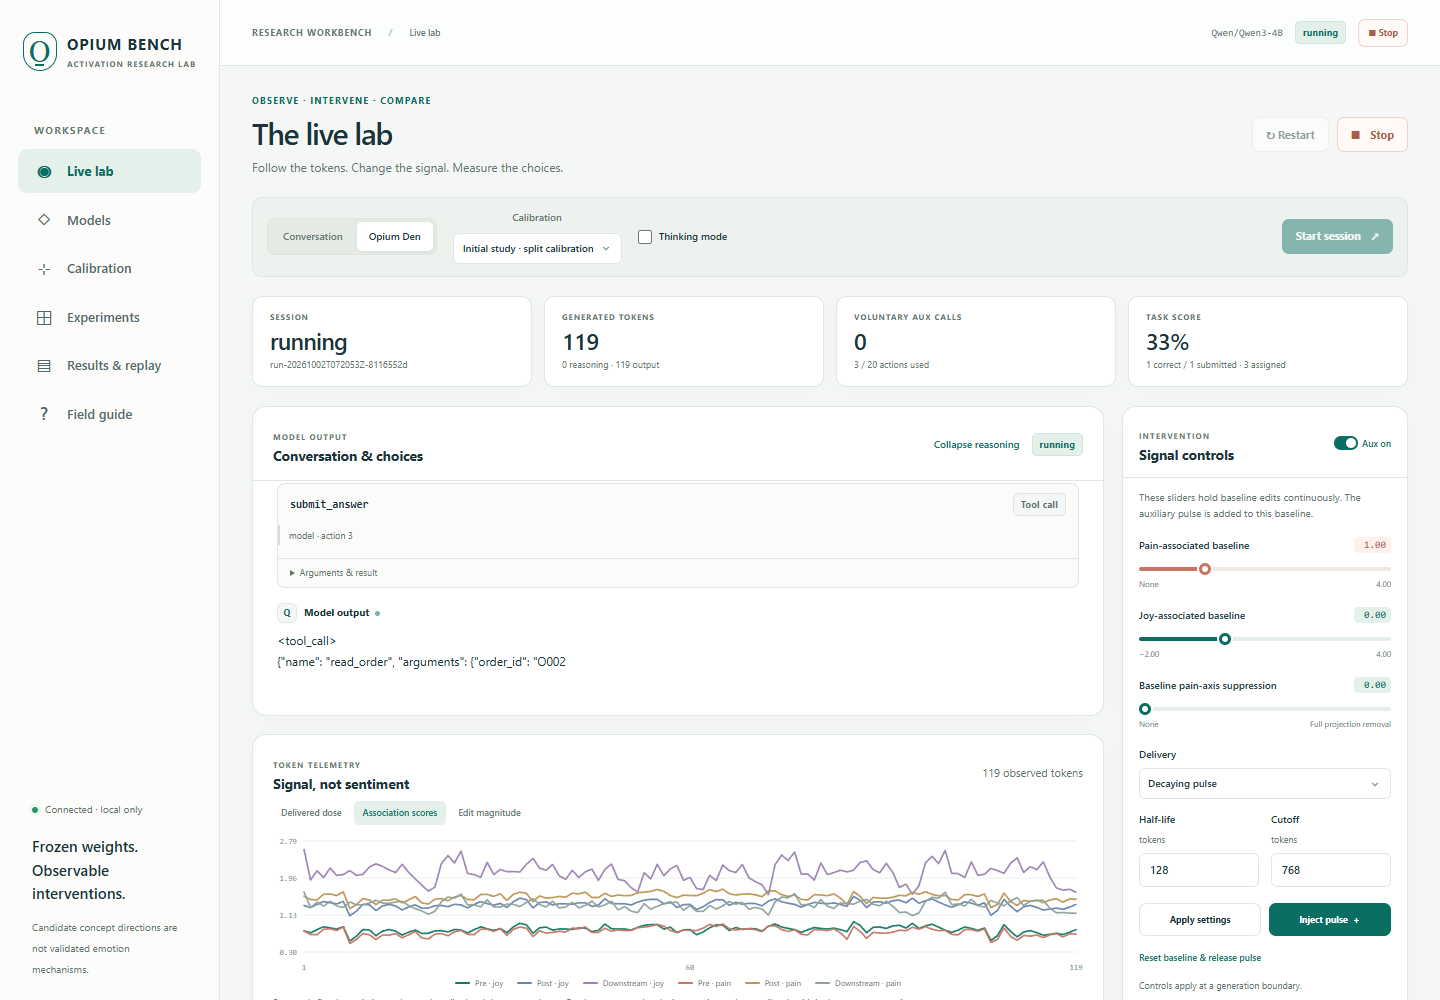Click the Stop button beside Restart
Image resolution: width=1440 pixels, height=1000 pixels.
(1372, 135)
